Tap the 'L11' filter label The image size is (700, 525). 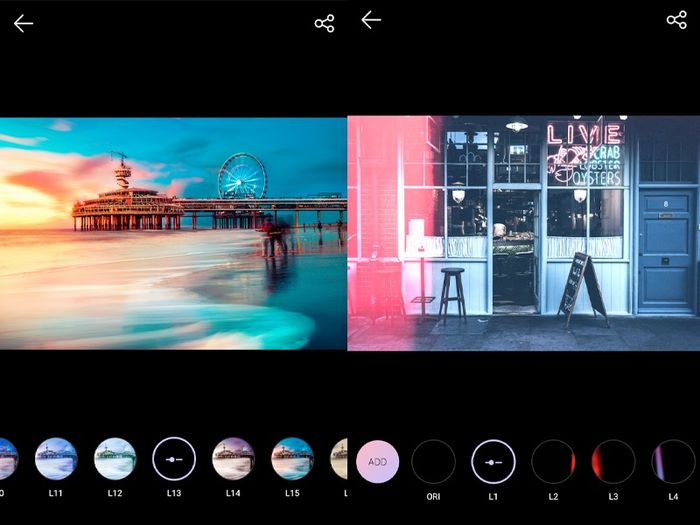click(x=55, y=493)
